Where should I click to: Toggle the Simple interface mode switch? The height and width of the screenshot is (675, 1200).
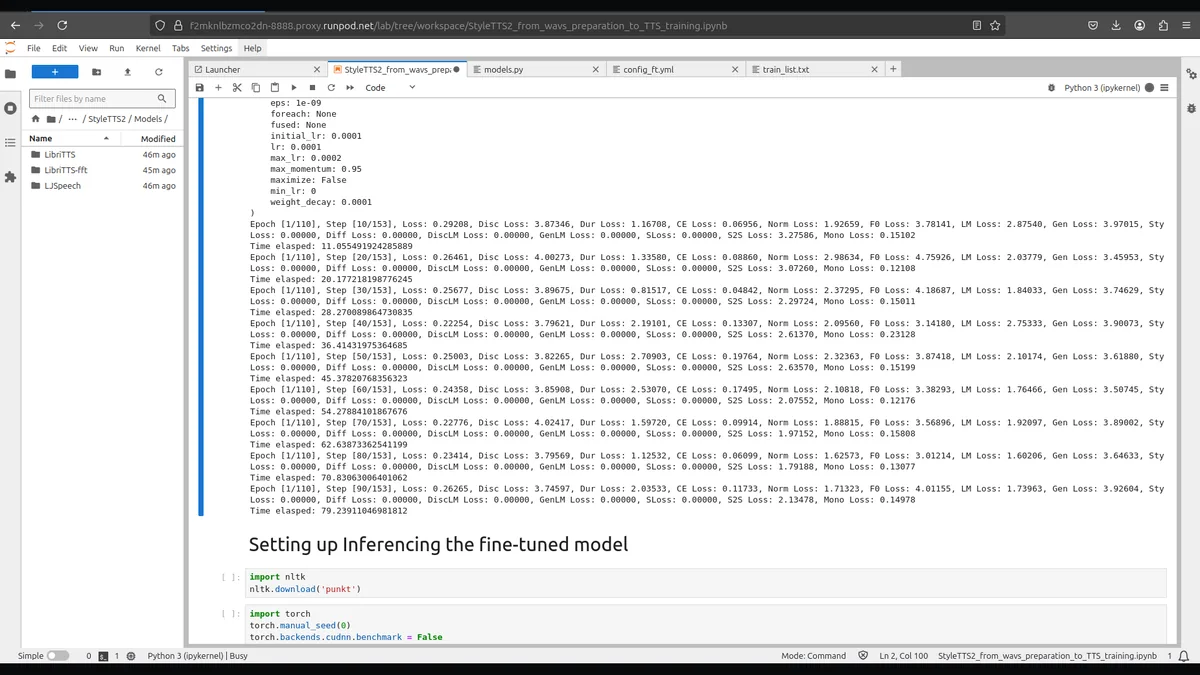(x=58, y=656)
